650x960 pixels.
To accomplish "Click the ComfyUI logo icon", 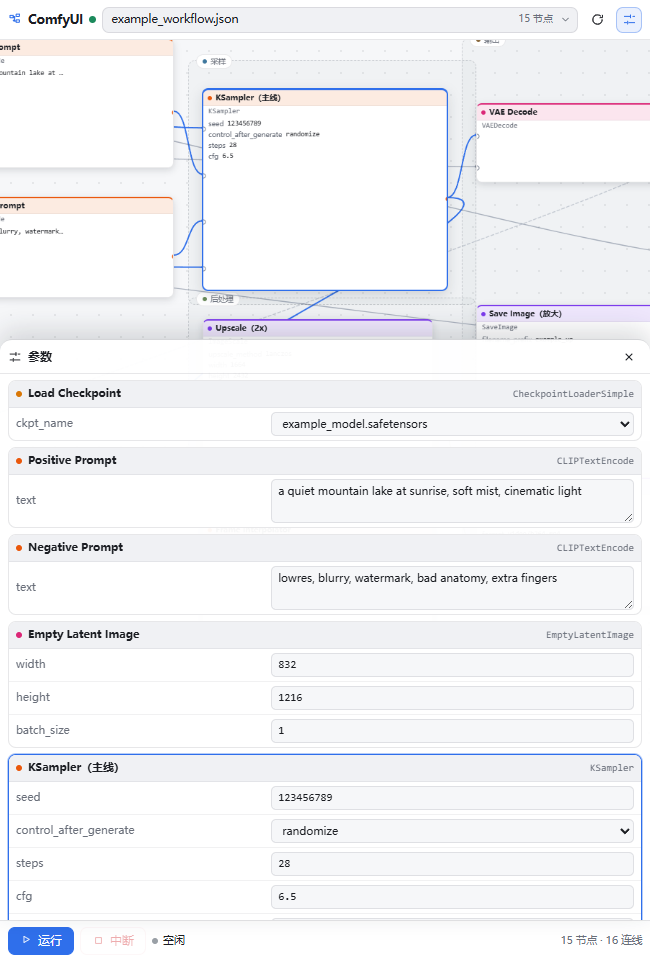I will click(15, 19).
